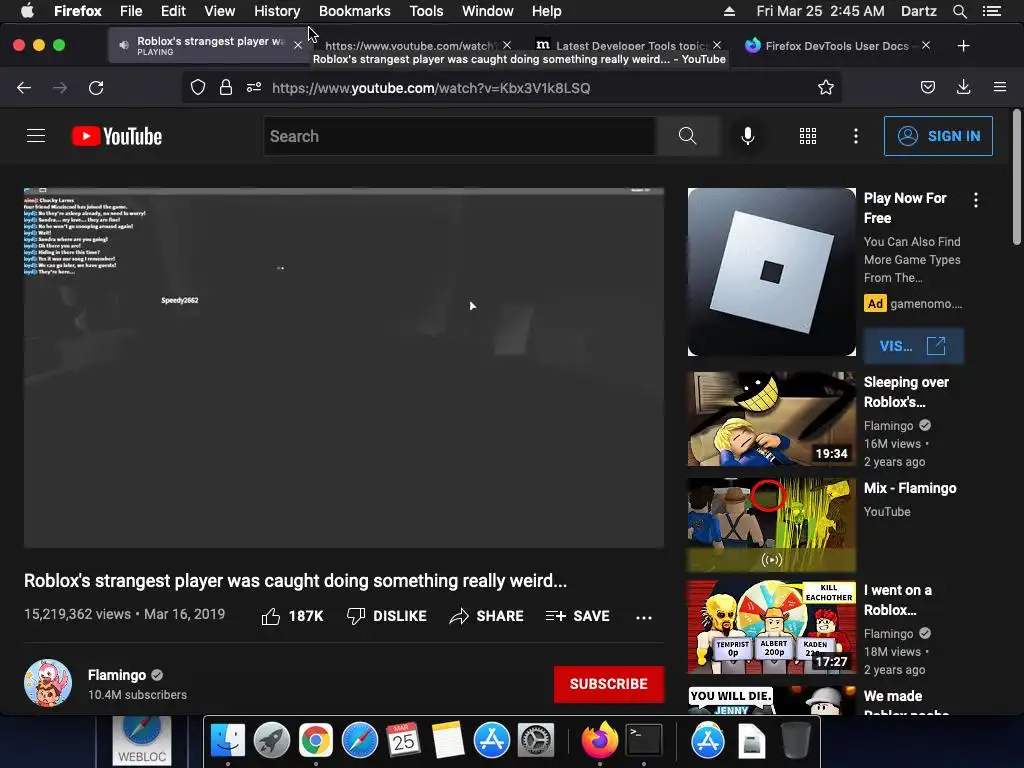Screen dimensions: 1024x768
Task: Open the 'I went on a Roblox...' video thumbnail
Action: tap(772, 627)
